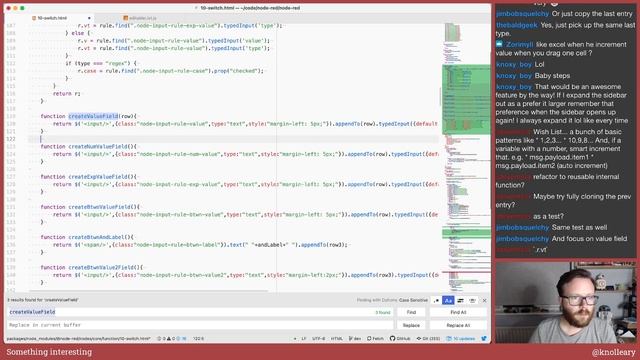Viewport: 640px width, 360px height.
Task: Open the cursor position 122:6 indicator
Action: (198, 339)
